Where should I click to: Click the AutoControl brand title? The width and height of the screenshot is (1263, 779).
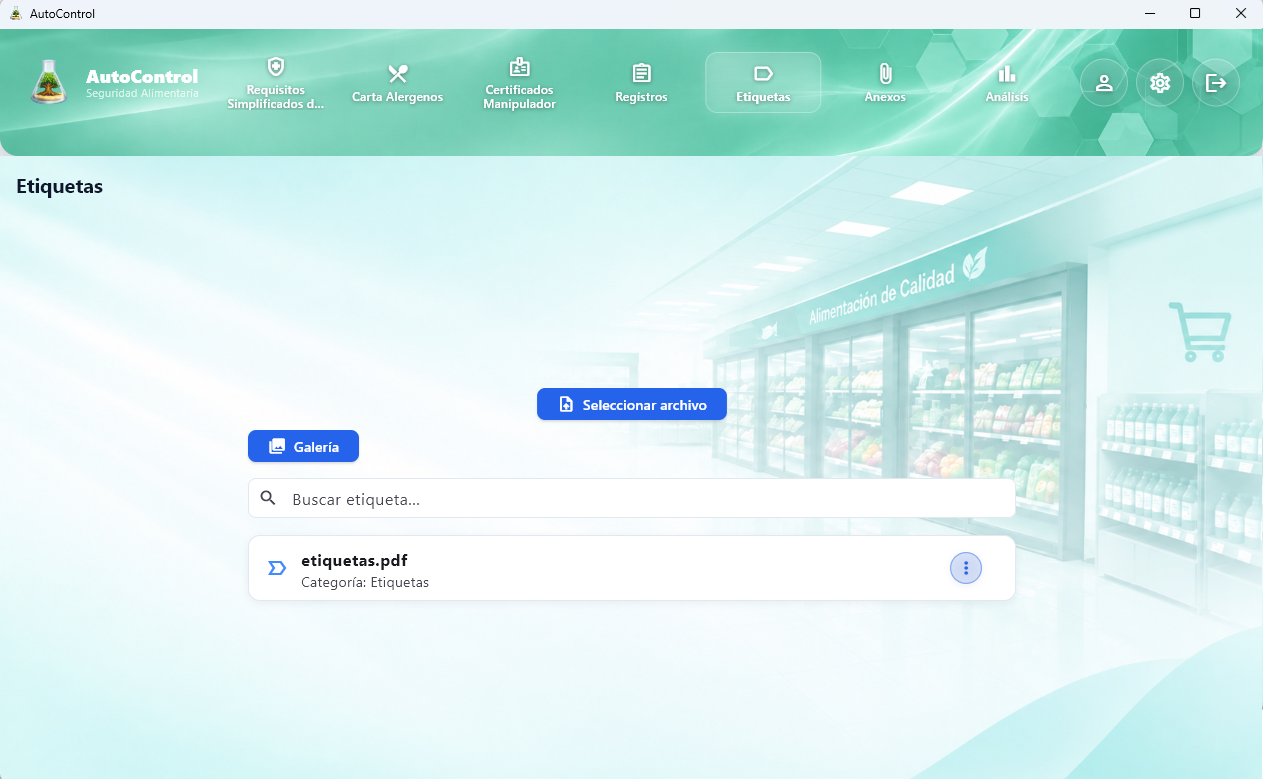click(142, 76)
